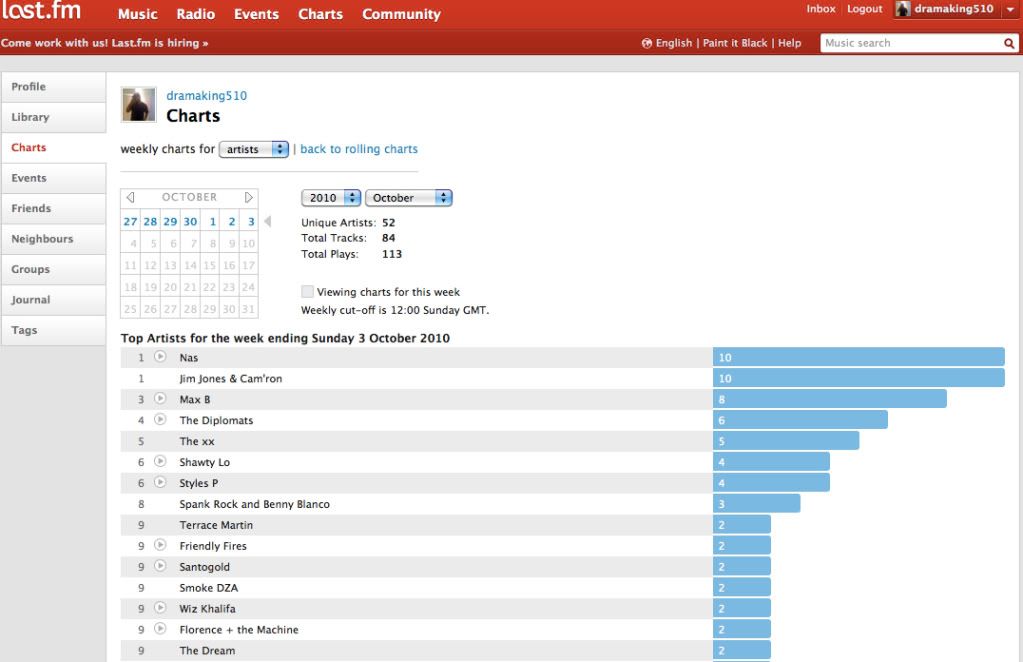Image resolution: width=1023 pixels, height=662 pixels.
Task: Open the Inbox link
Action: [x=821, y=9]
